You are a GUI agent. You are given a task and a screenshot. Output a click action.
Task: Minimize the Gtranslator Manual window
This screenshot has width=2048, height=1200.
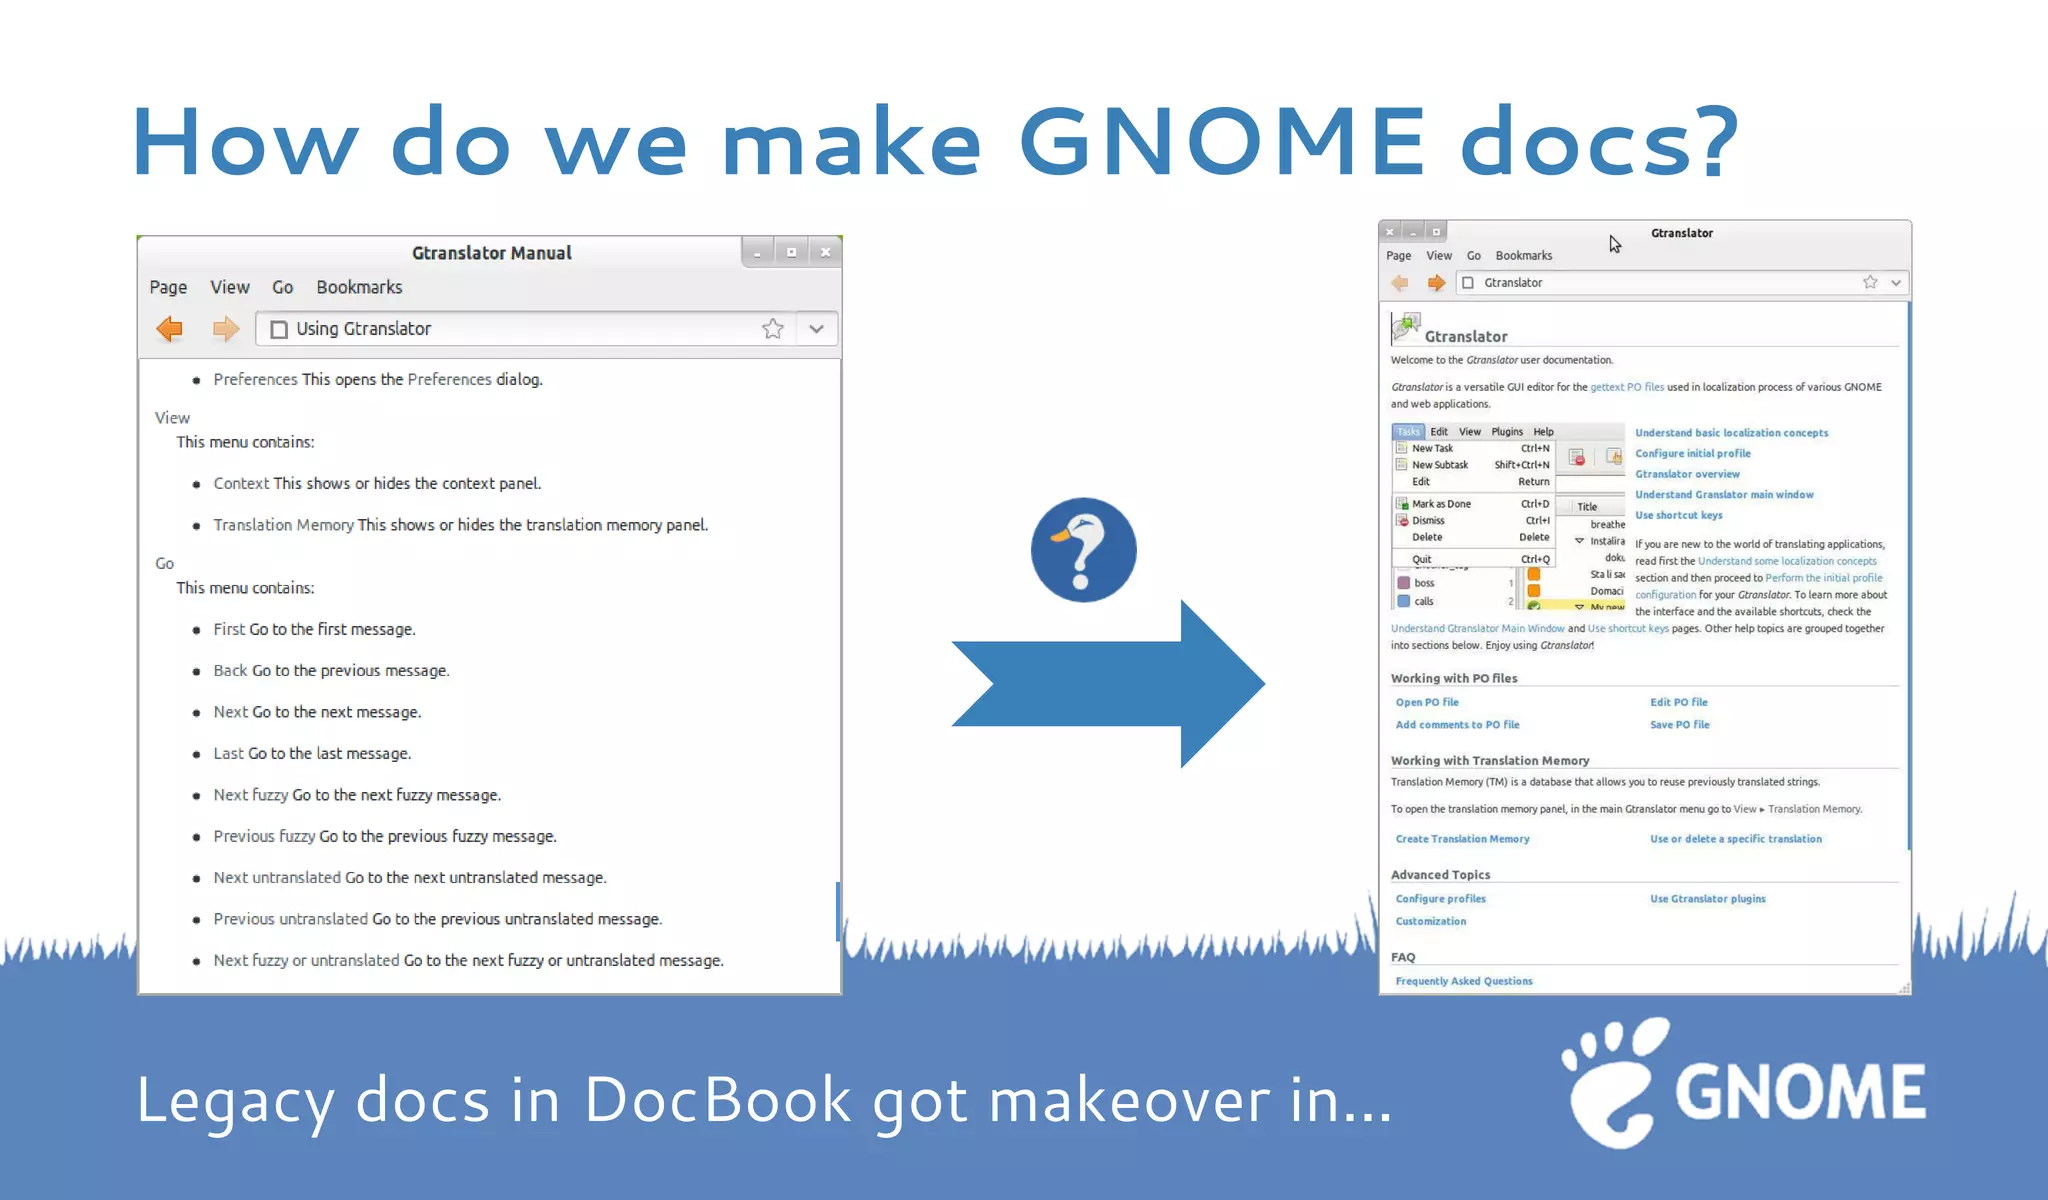click(x=758, y=252)
